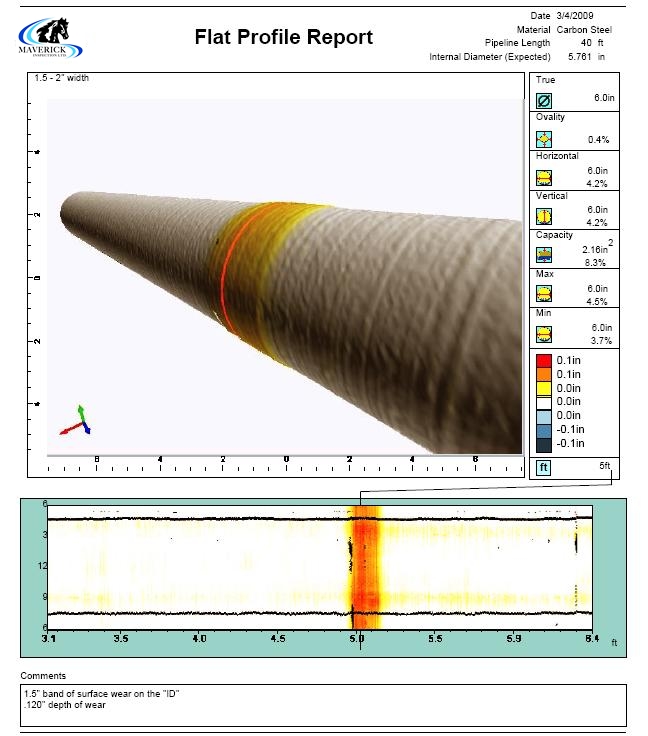Click the Capacity area value 2.16in
This screenshot has height=736, width=648.
[595, 249]
